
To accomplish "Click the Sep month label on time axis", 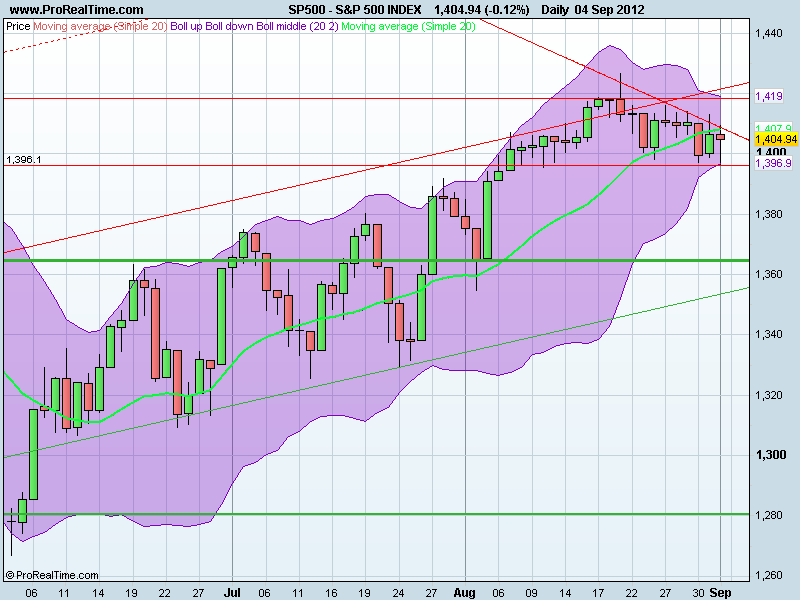I will pyautogui.click(x=720, y=593).
